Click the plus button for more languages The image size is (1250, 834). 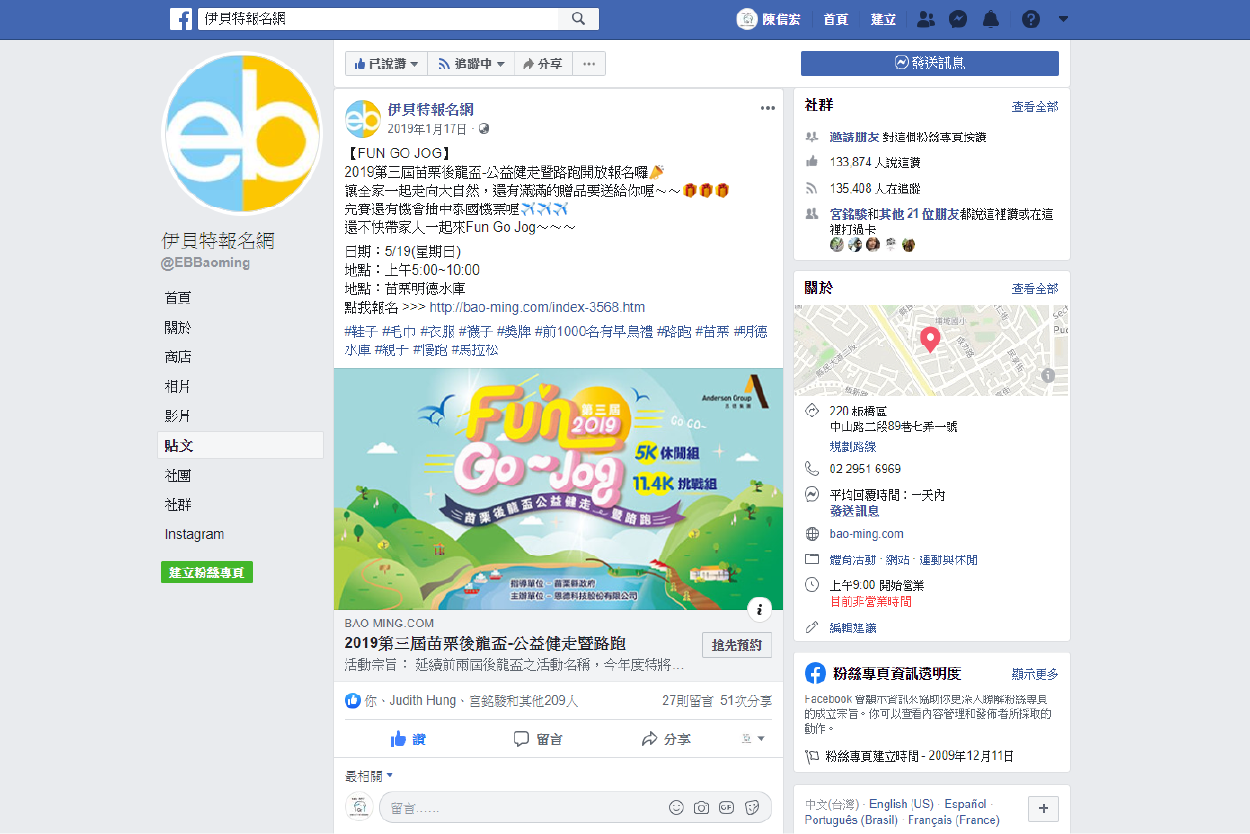pyautogui.click(x=1043, y=809)
